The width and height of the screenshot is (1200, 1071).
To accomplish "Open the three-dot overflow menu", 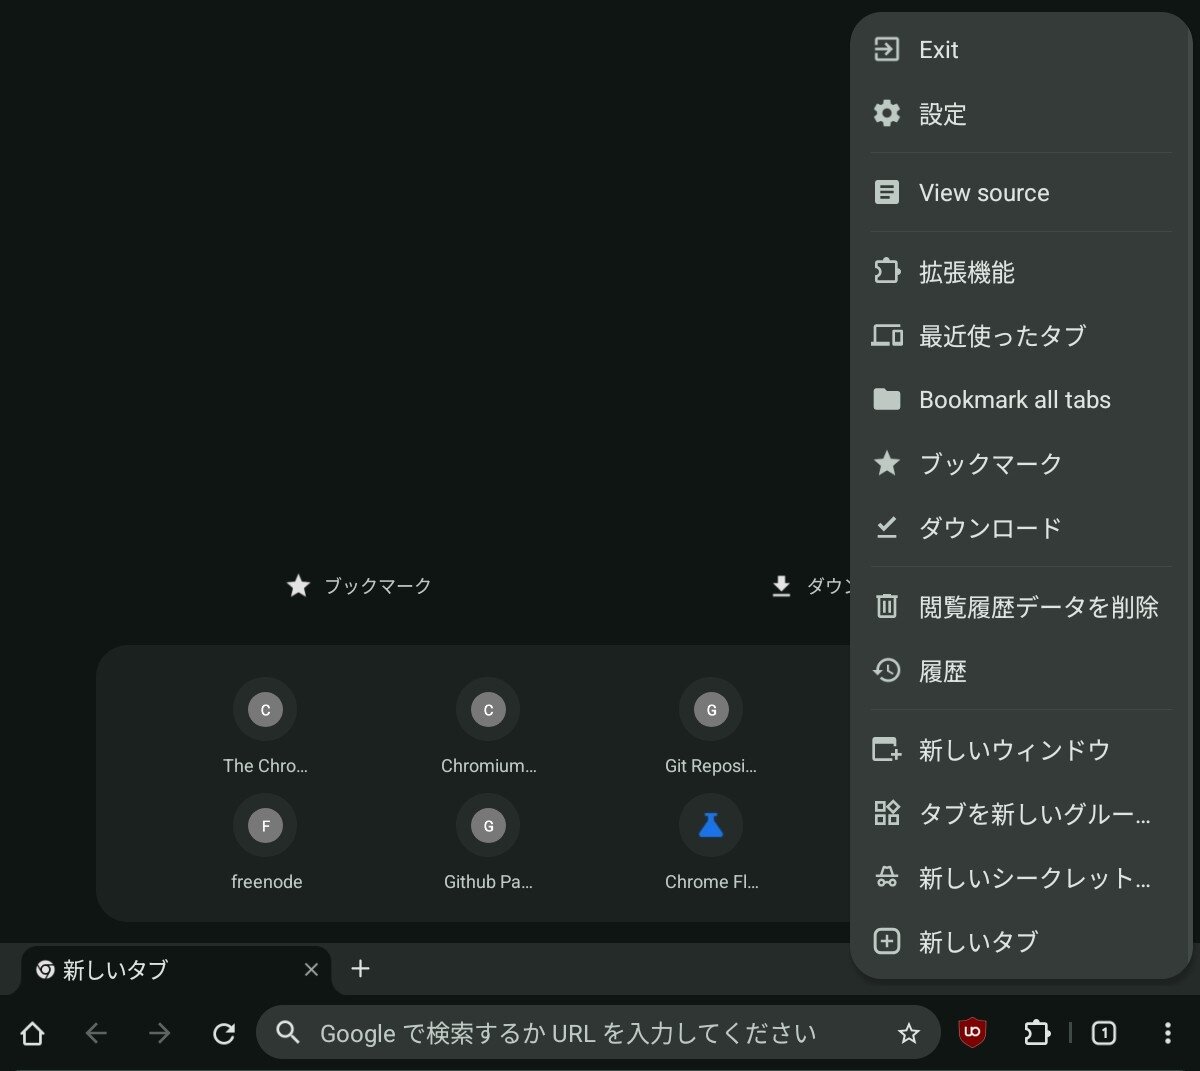I will [x=1168, y=1033].
